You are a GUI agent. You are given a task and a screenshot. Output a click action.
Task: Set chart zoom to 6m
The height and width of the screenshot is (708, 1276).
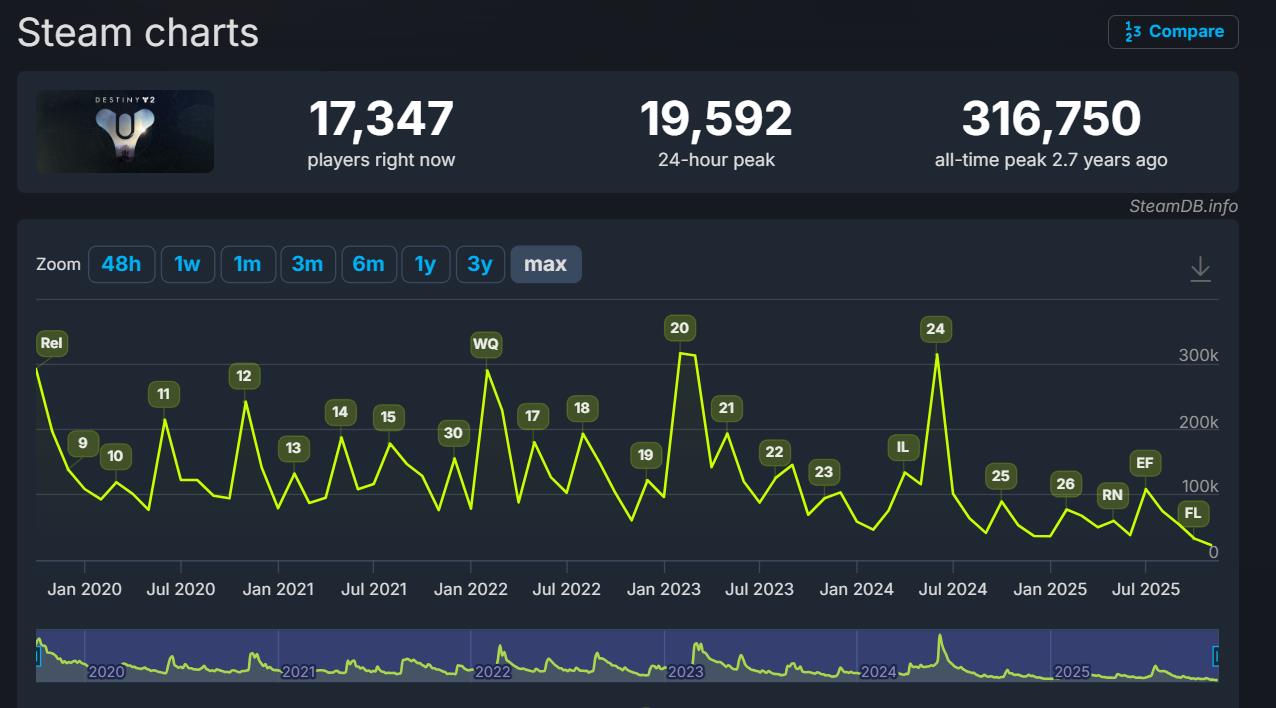[368, 265]
